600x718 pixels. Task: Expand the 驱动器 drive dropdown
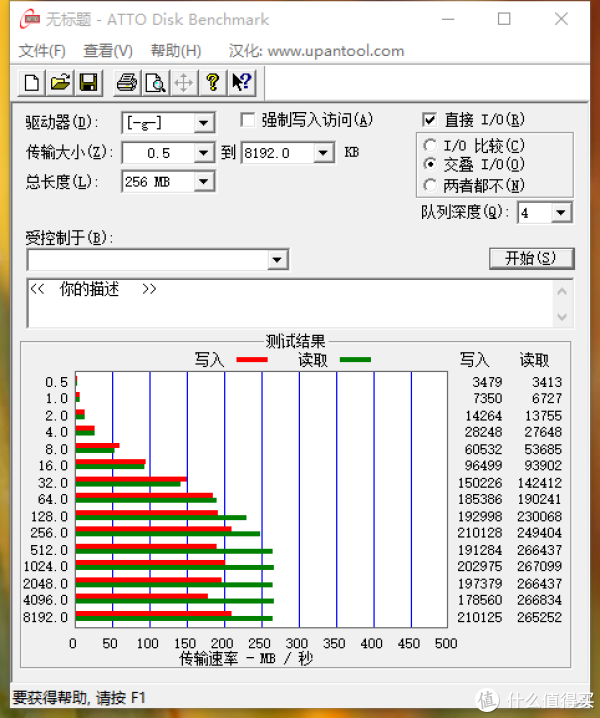(x=204, y=123)
